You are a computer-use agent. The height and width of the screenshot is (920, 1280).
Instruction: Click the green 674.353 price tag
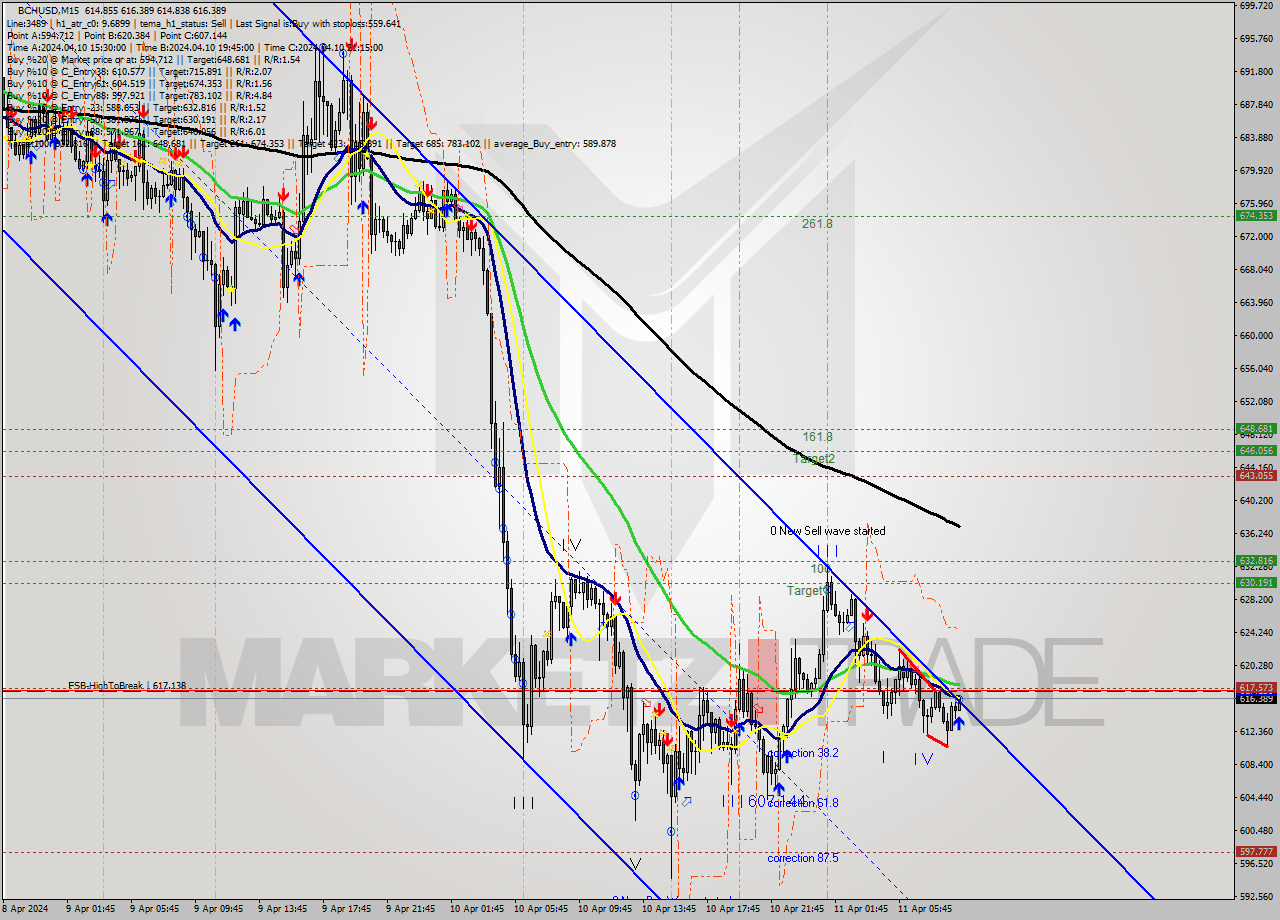(x=1256, y=215)
